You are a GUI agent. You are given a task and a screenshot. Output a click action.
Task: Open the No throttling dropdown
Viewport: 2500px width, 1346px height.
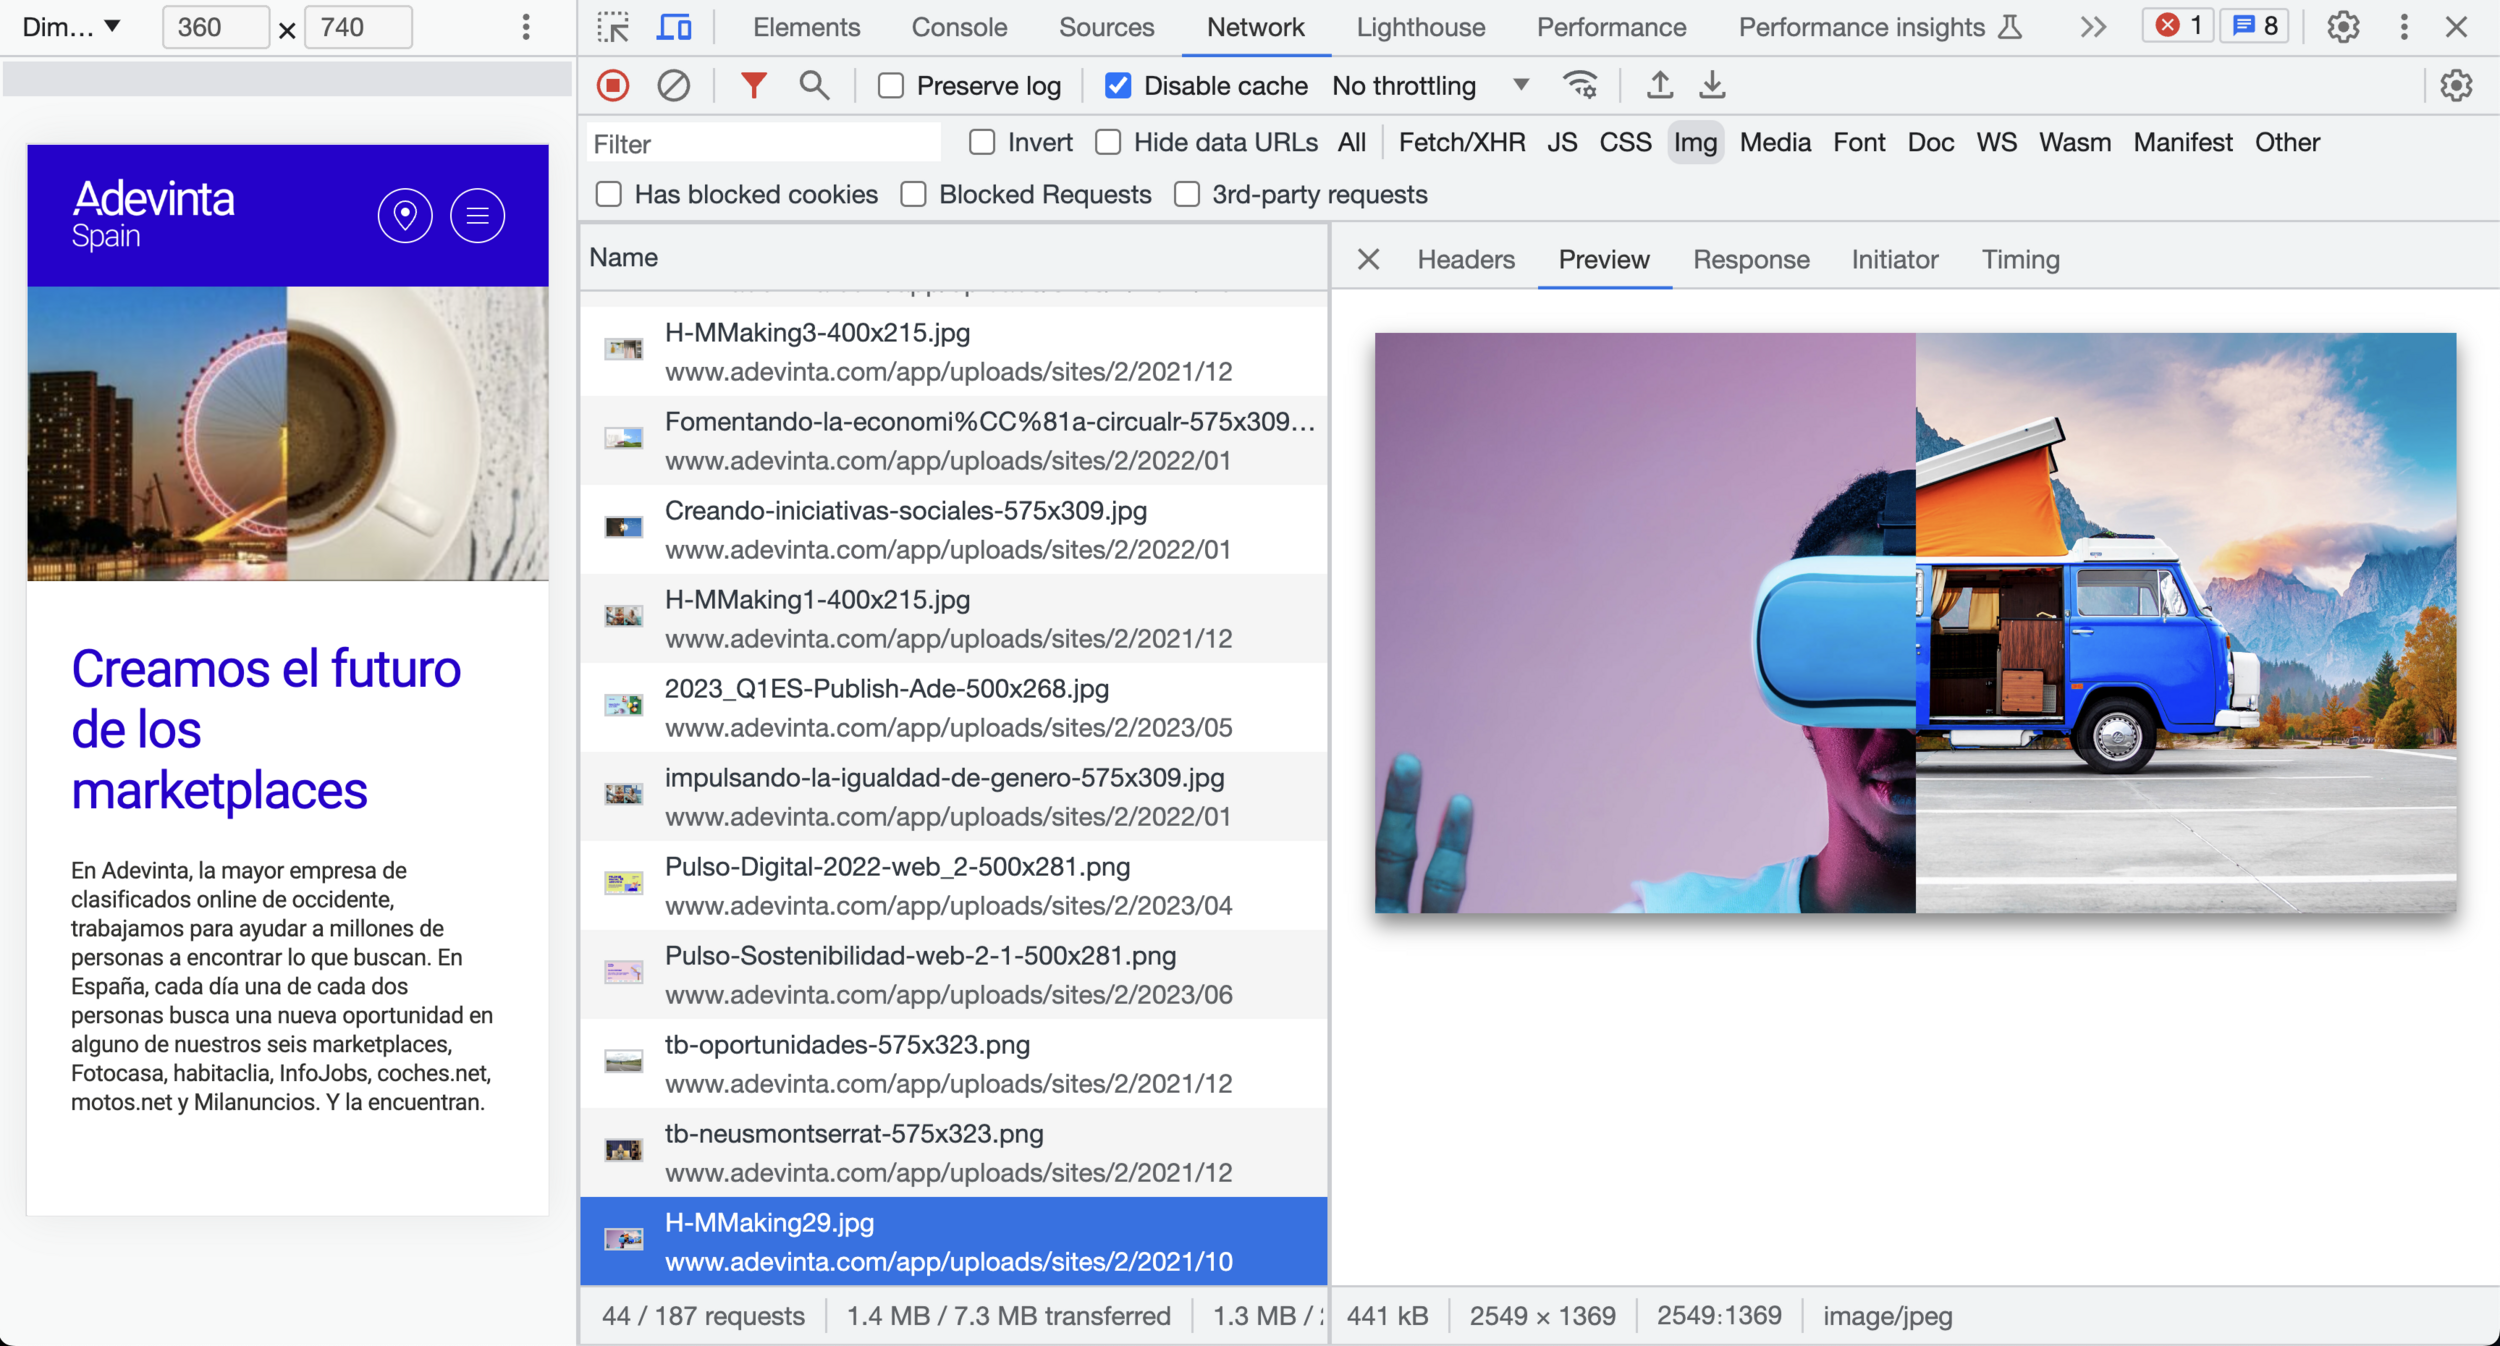(x=1430, y=86)
